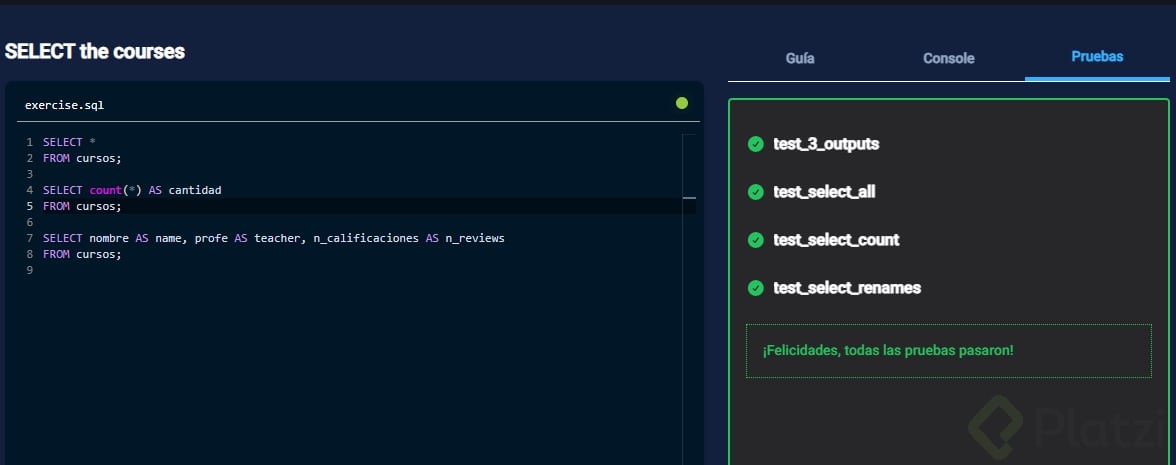The height and width of the screenshot is (465, 1176).
Task: Click the check icon beside test_select_all
Action: click(756, 192)
